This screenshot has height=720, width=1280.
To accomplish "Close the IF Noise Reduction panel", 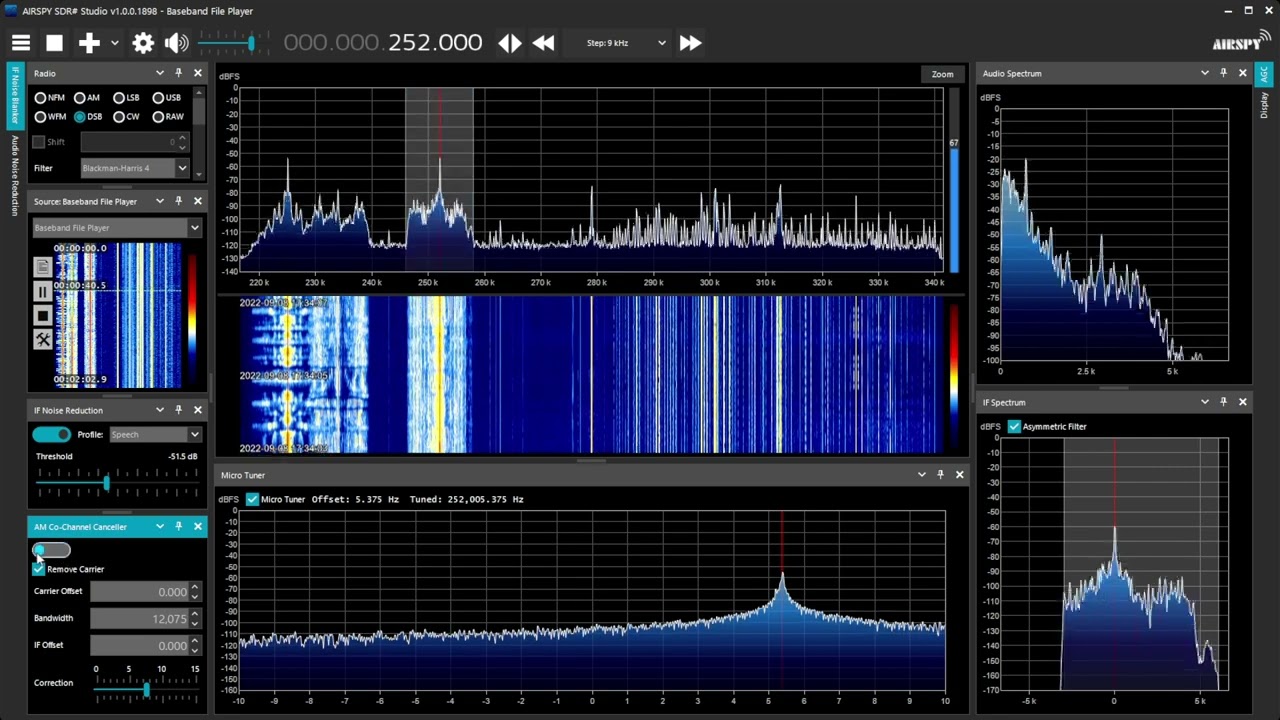I will coord(198,410).
